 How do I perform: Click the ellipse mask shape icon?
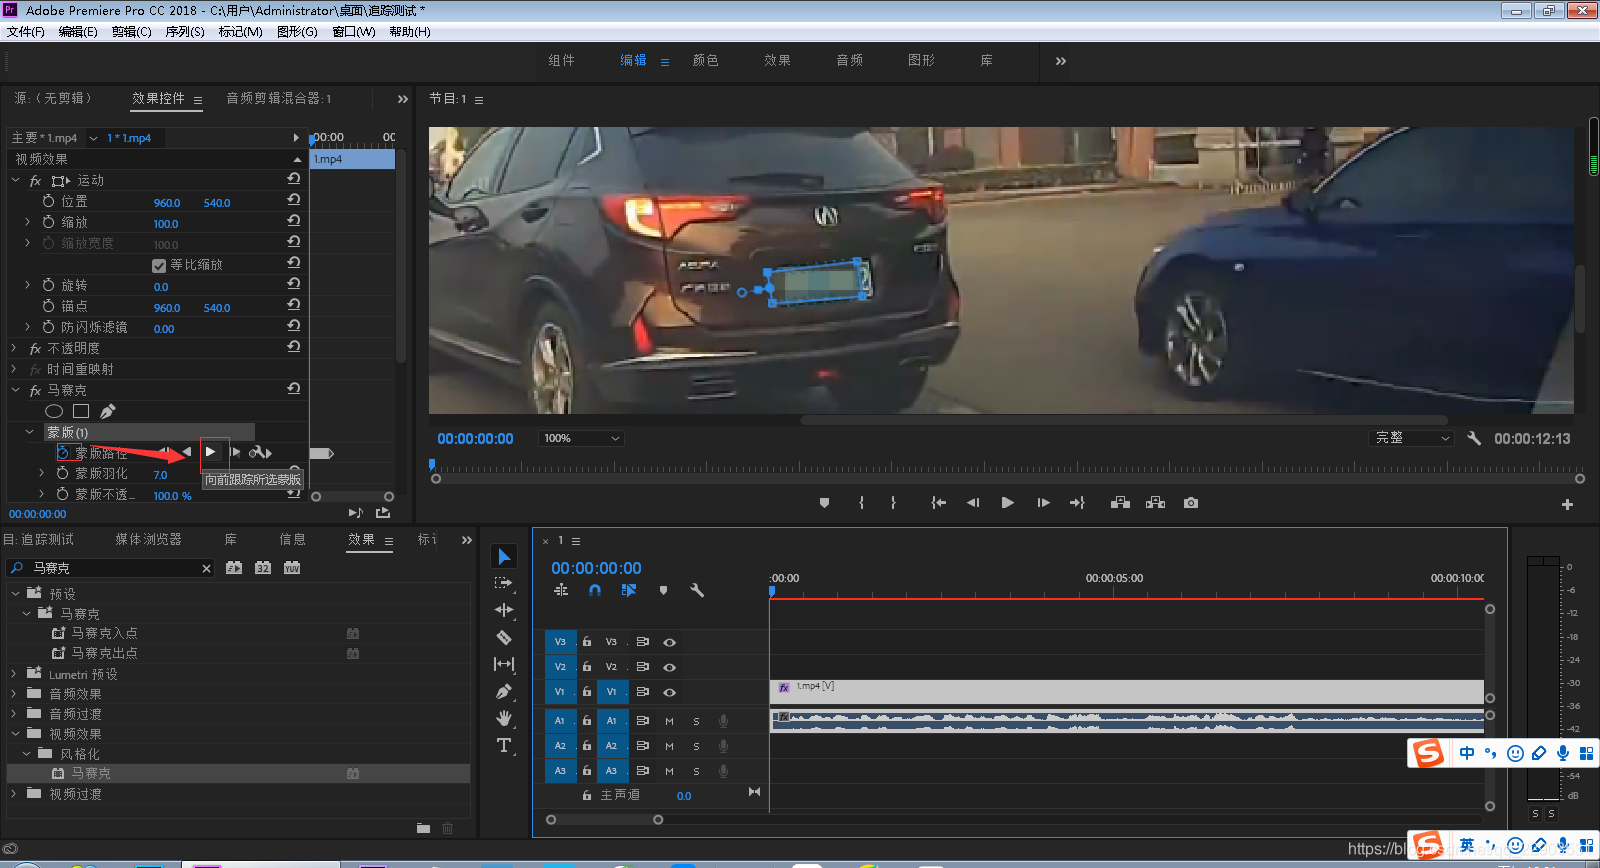(54, 411)
